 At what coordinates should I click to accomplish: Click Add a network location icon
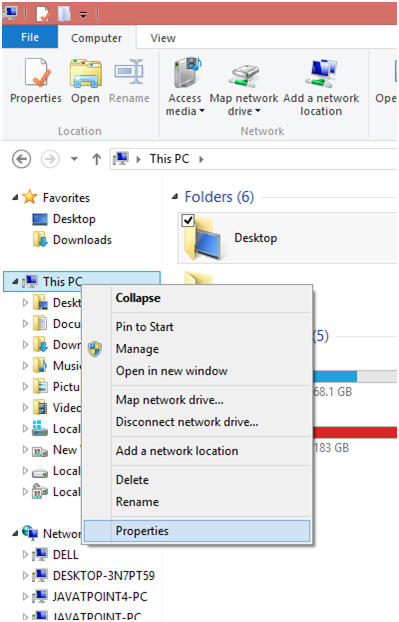click(x=321, y=73)
